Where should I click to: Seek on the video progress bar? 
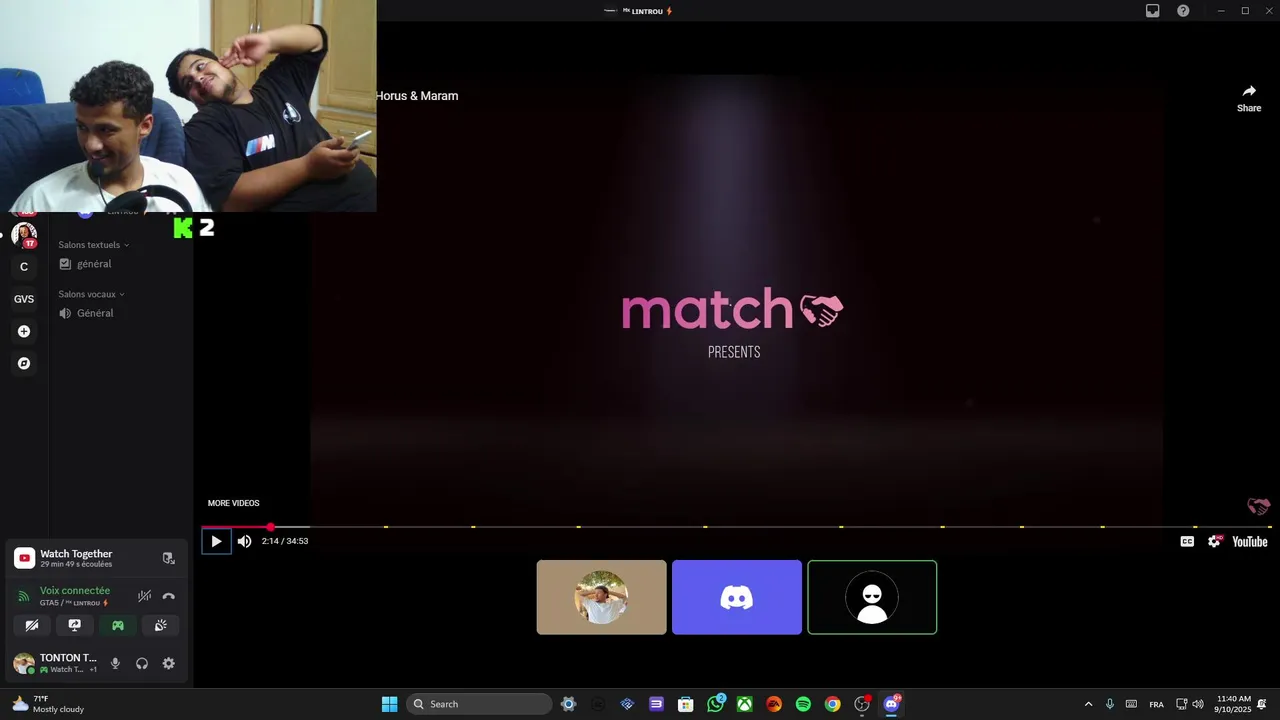point(736,527)
